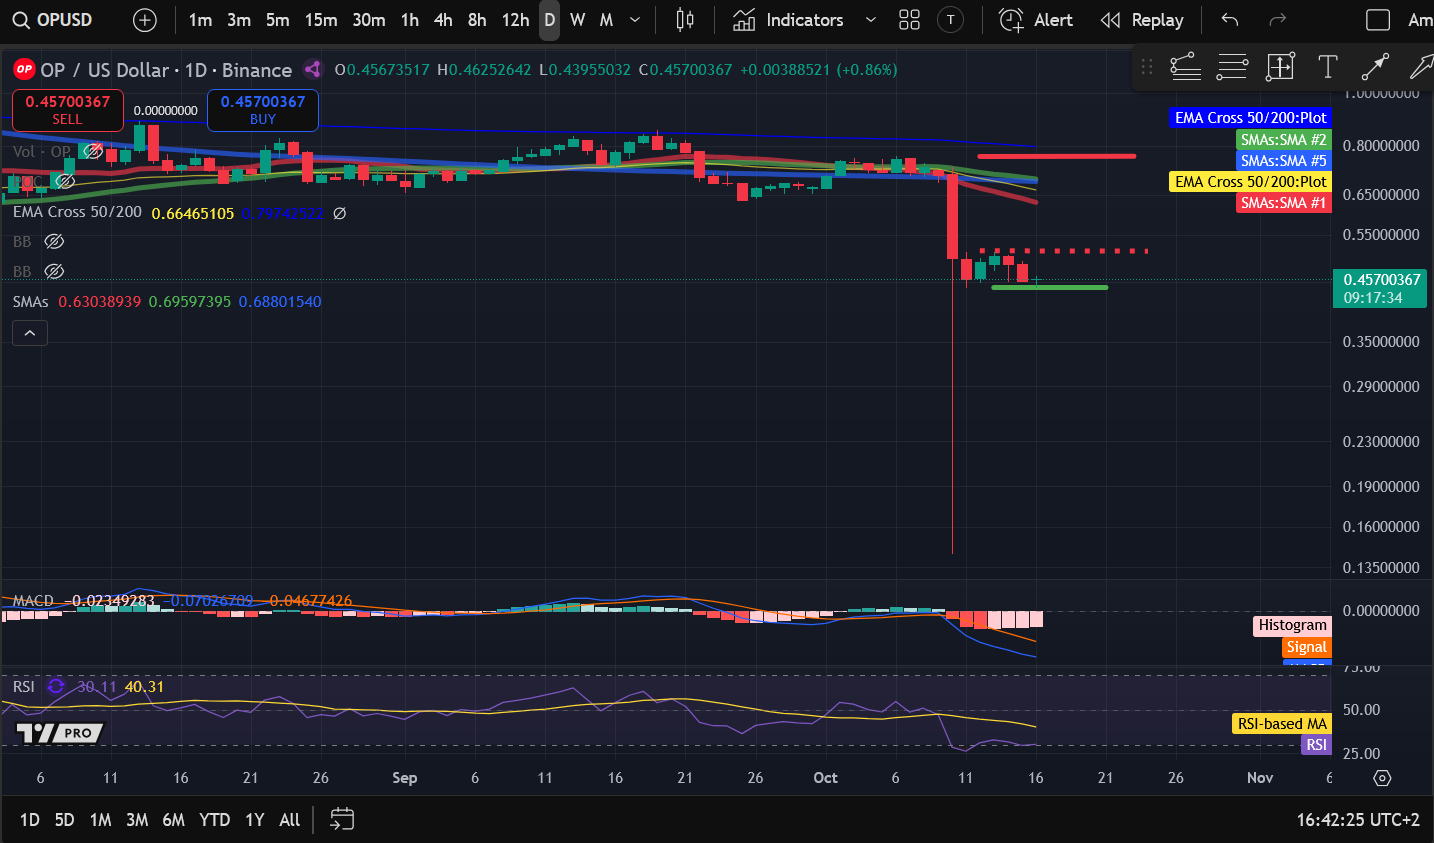Click the Alert clock icon
The width and height of the screenshot is (1434, 843).
[x=1012, y=20]
